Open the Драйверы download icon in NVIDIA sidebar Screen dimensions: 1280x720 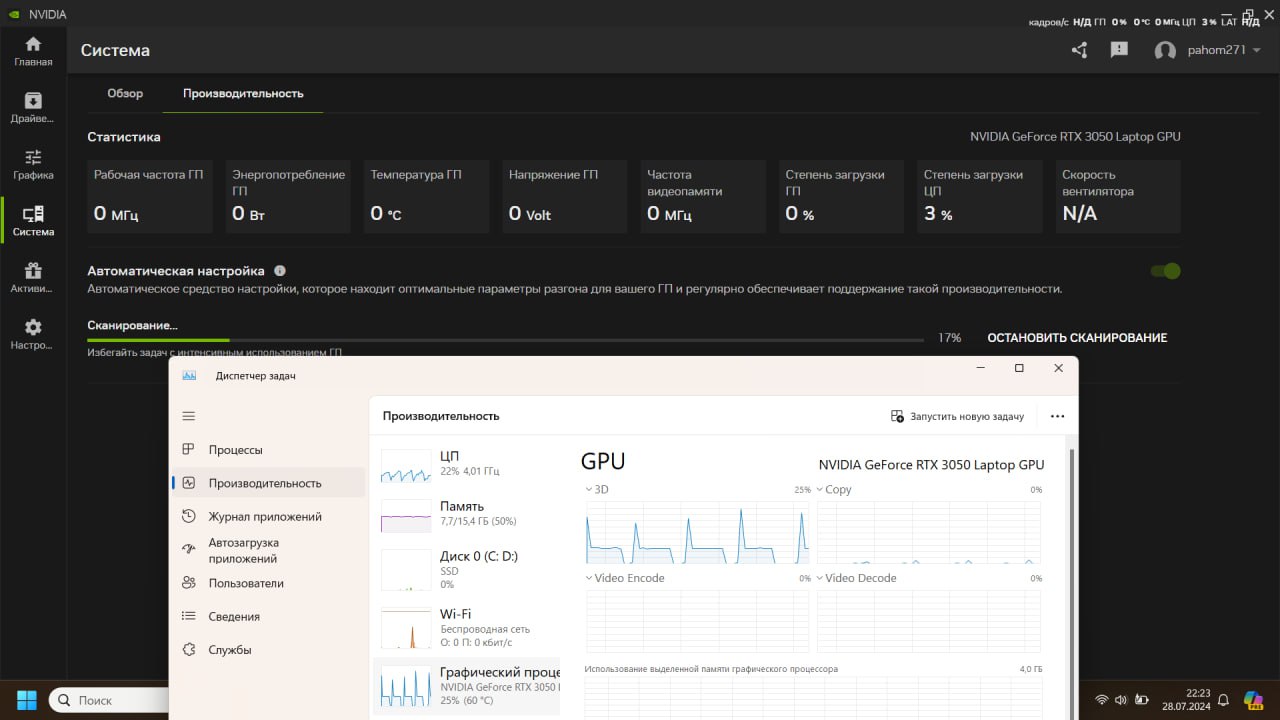click(33, 100)
